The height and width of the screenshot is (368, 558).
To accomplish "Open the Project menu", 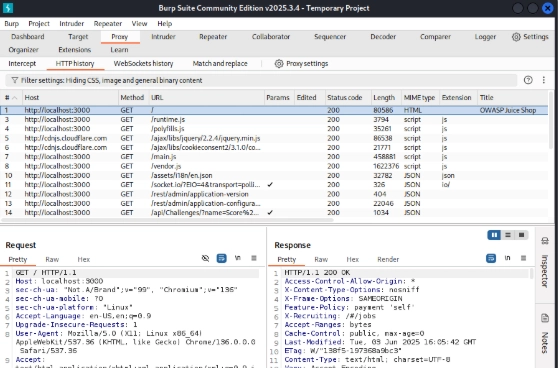I will click(39, 24).
